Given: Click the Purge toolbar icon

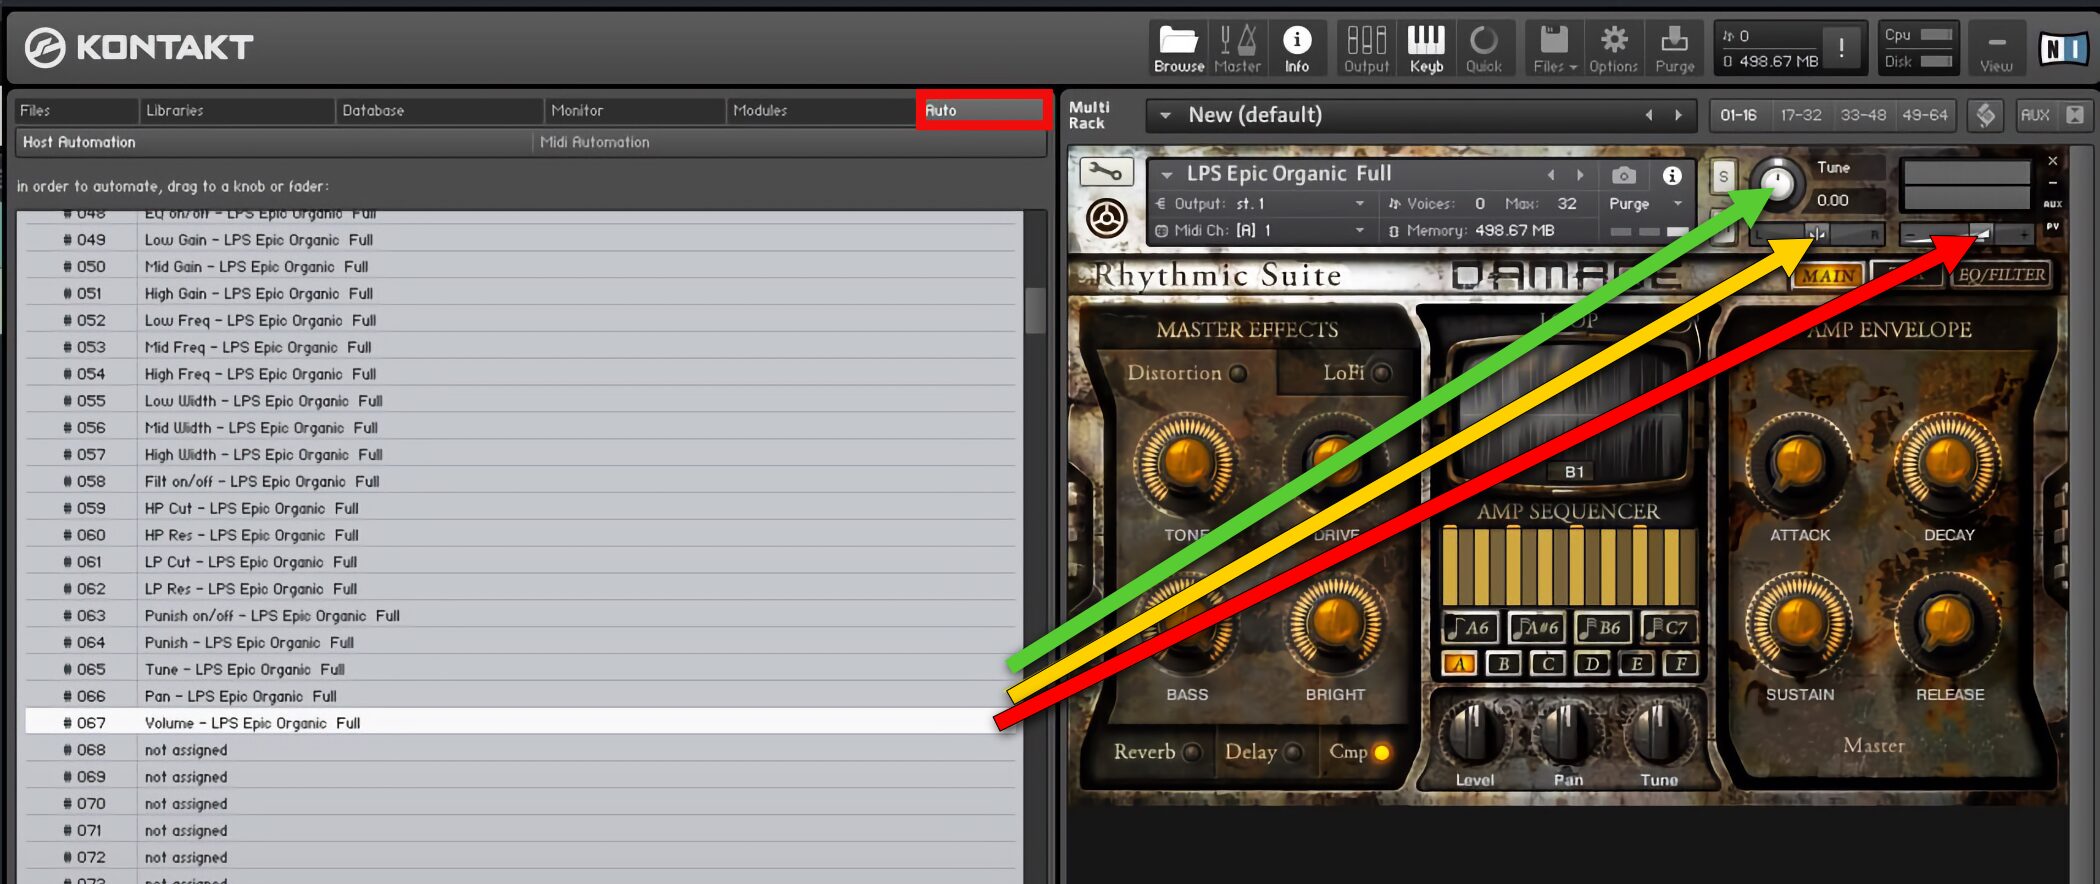Looking at the screenshot, I should 1674,49.
